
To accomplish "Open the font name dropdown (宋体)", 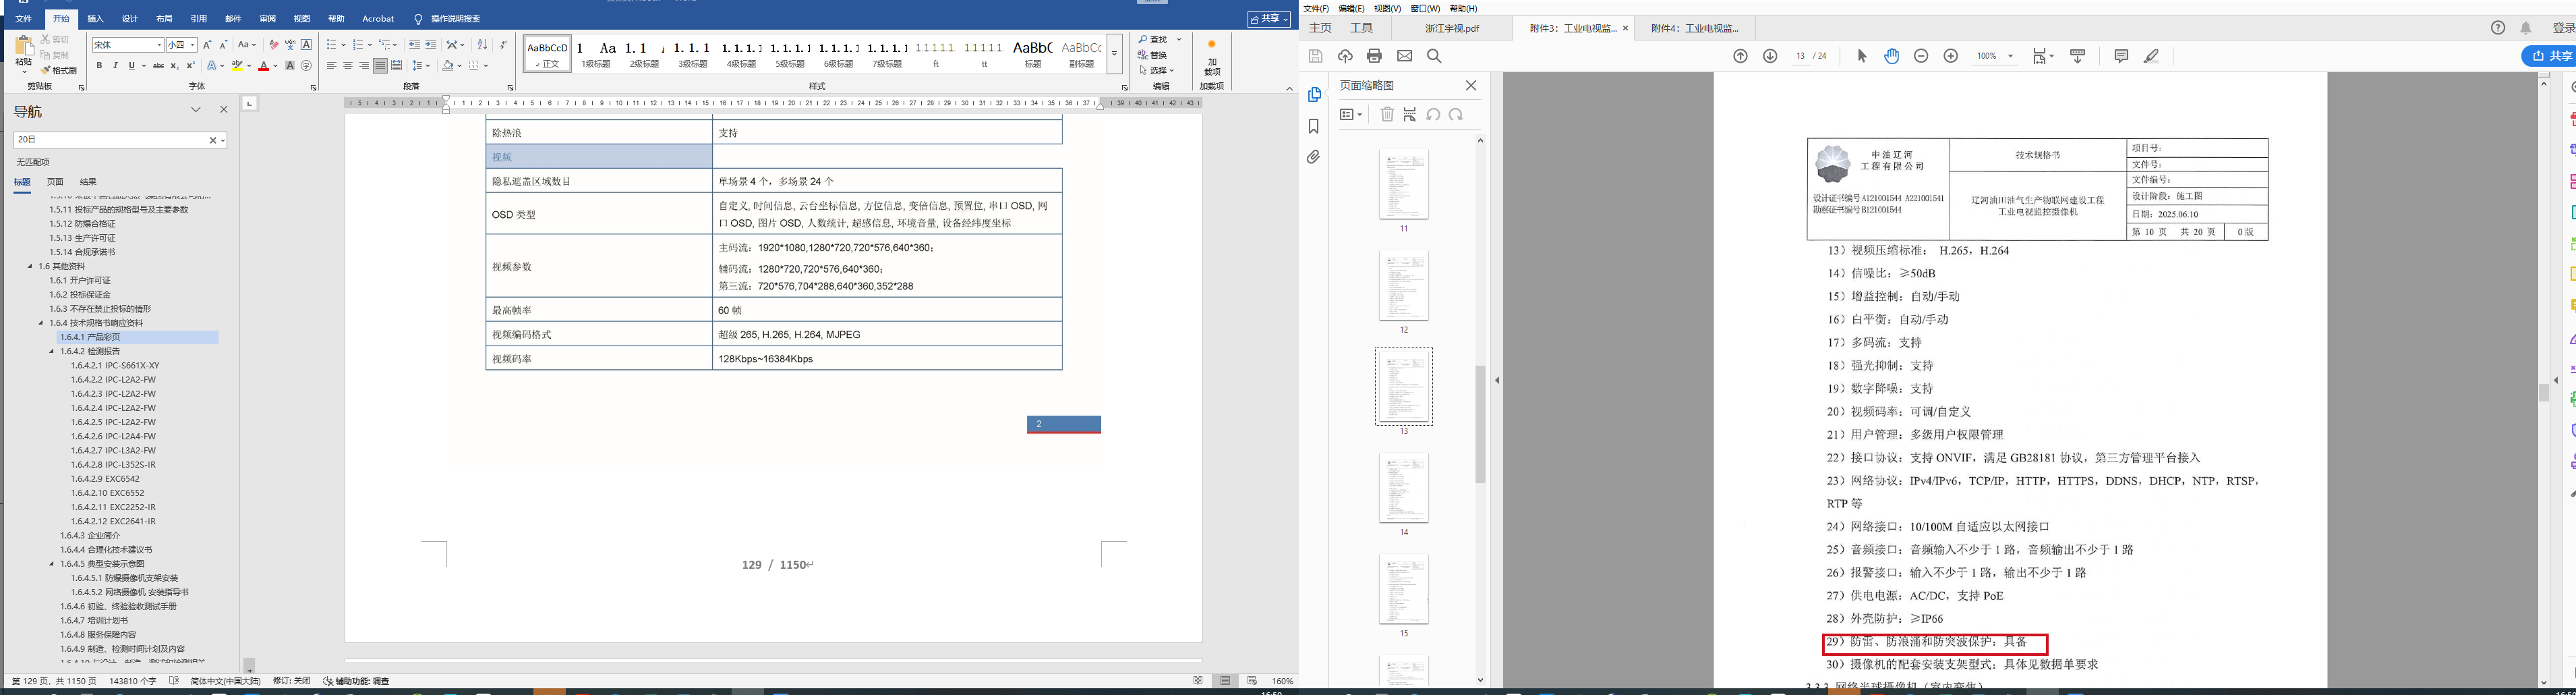I will pyautogui.click(x=159, y=45).
